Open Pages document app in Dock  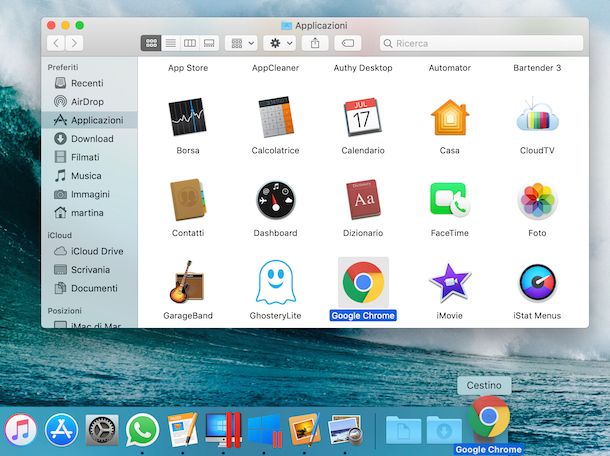coord(183,429)
